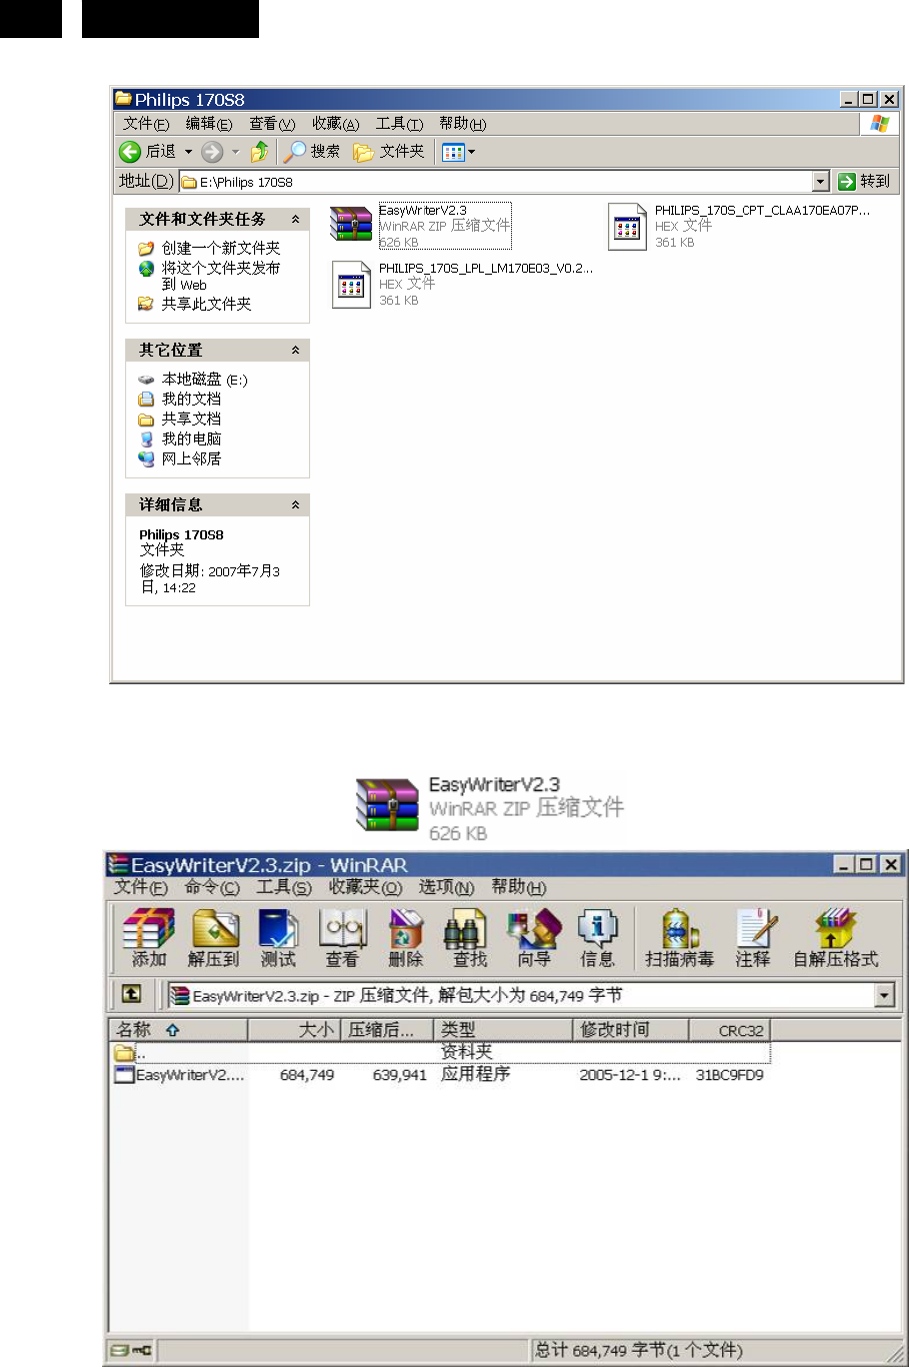Image resolution: width=909 pixels, height=1367 pixels.
Task: Open WinRAR 工具(S) menu
Action: [284, 887]
